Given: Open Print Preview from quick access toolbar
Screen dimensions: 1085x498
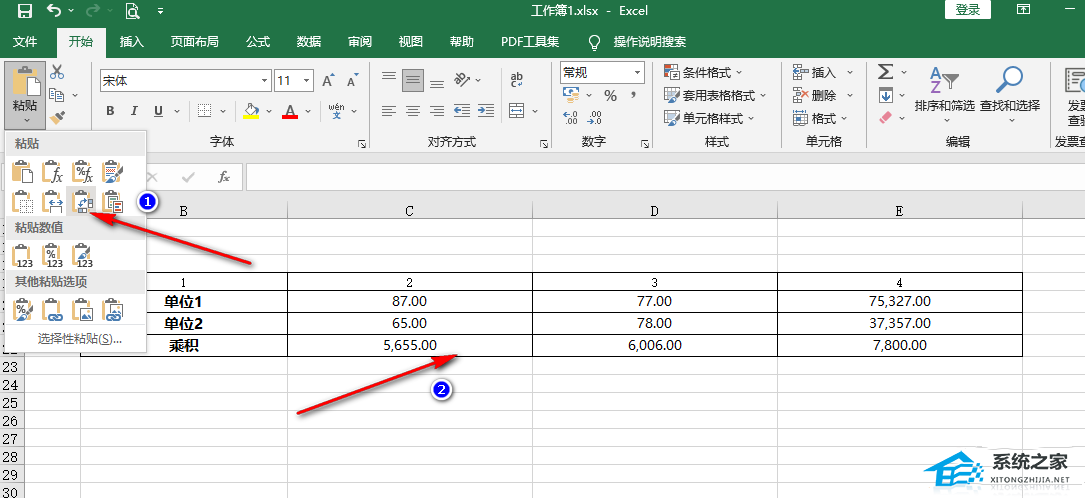Looking at the screenshot, I should click(x=131, y=10).
